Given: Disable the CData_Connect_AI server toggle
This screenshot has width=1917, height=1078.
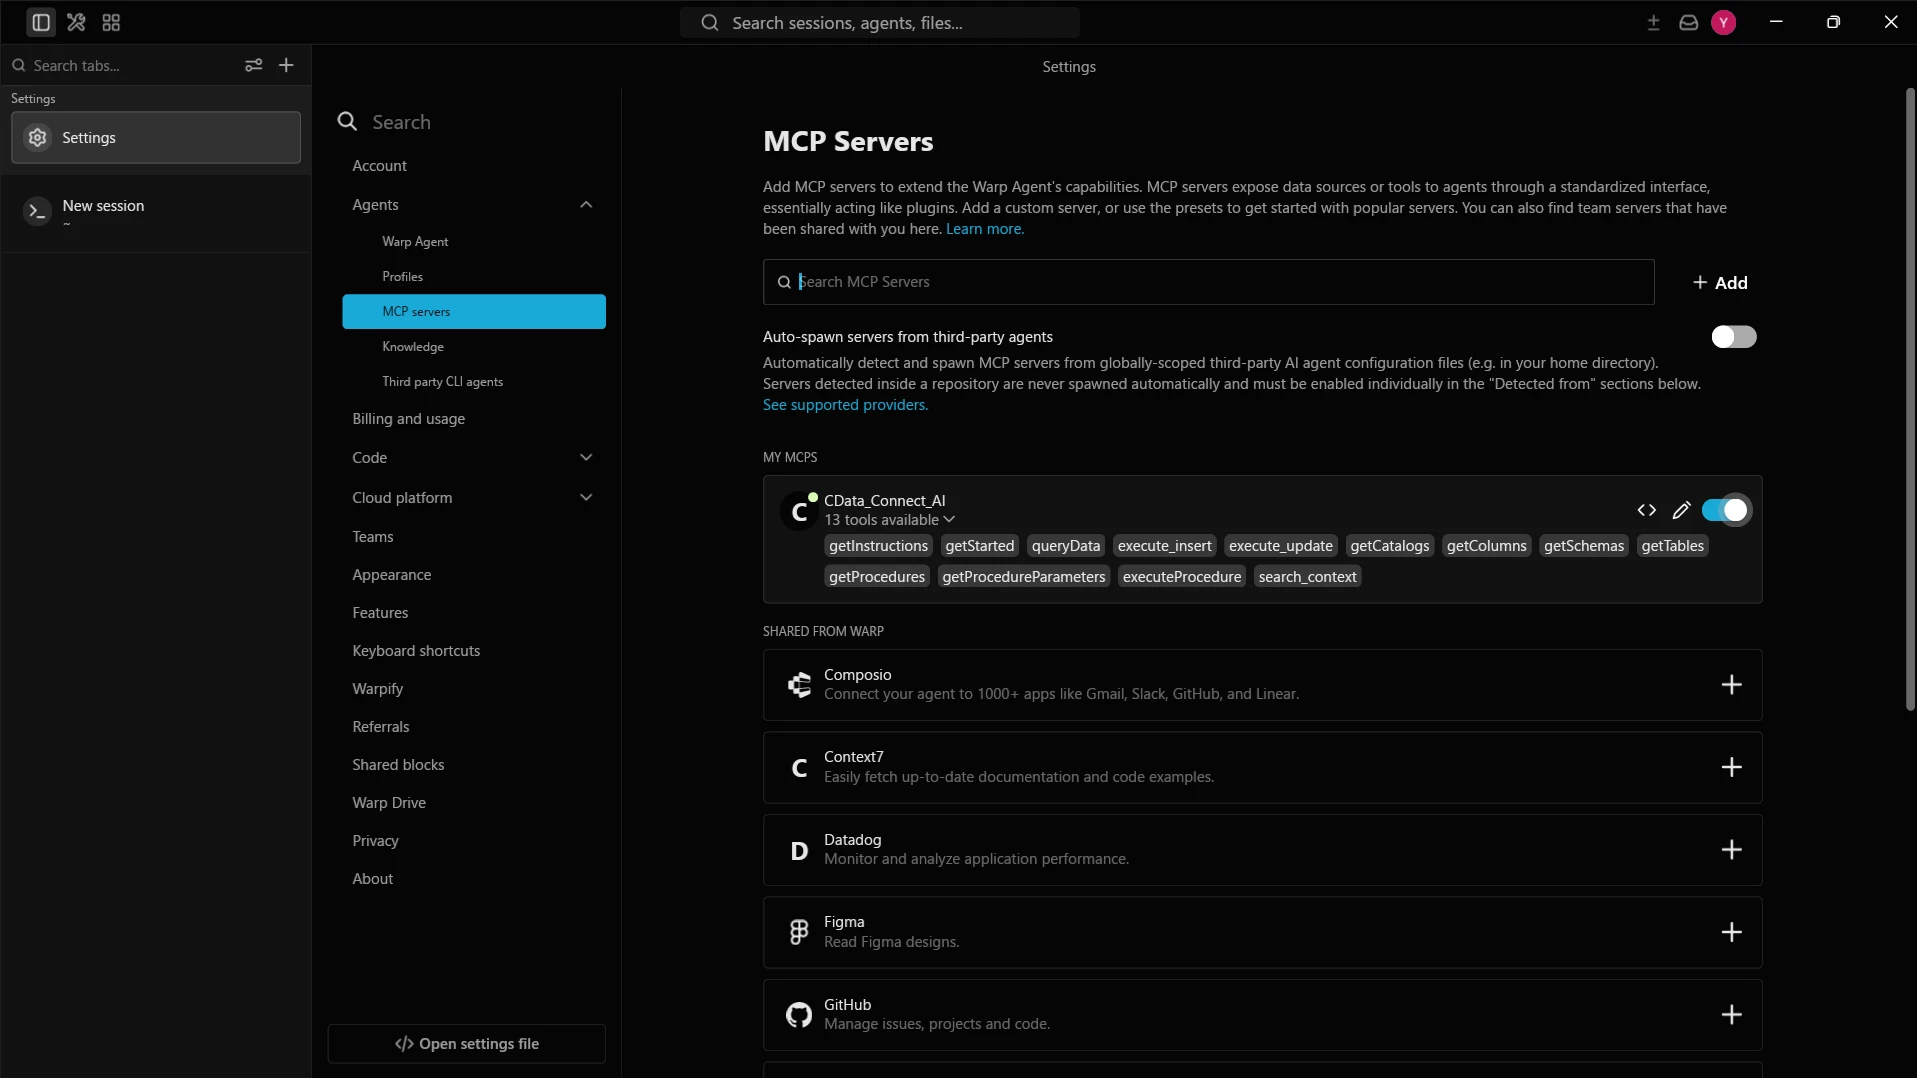Looking at the screenshot, I should click(x=1726, y=510).
